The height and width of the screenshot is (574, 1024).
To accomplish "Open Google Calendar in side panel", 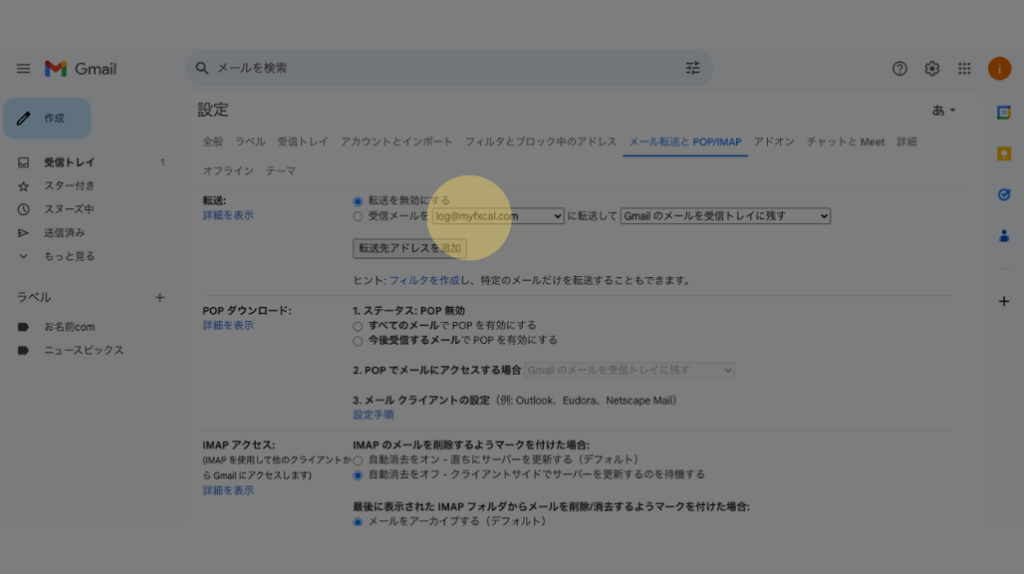I will (x=1004, y=113).
